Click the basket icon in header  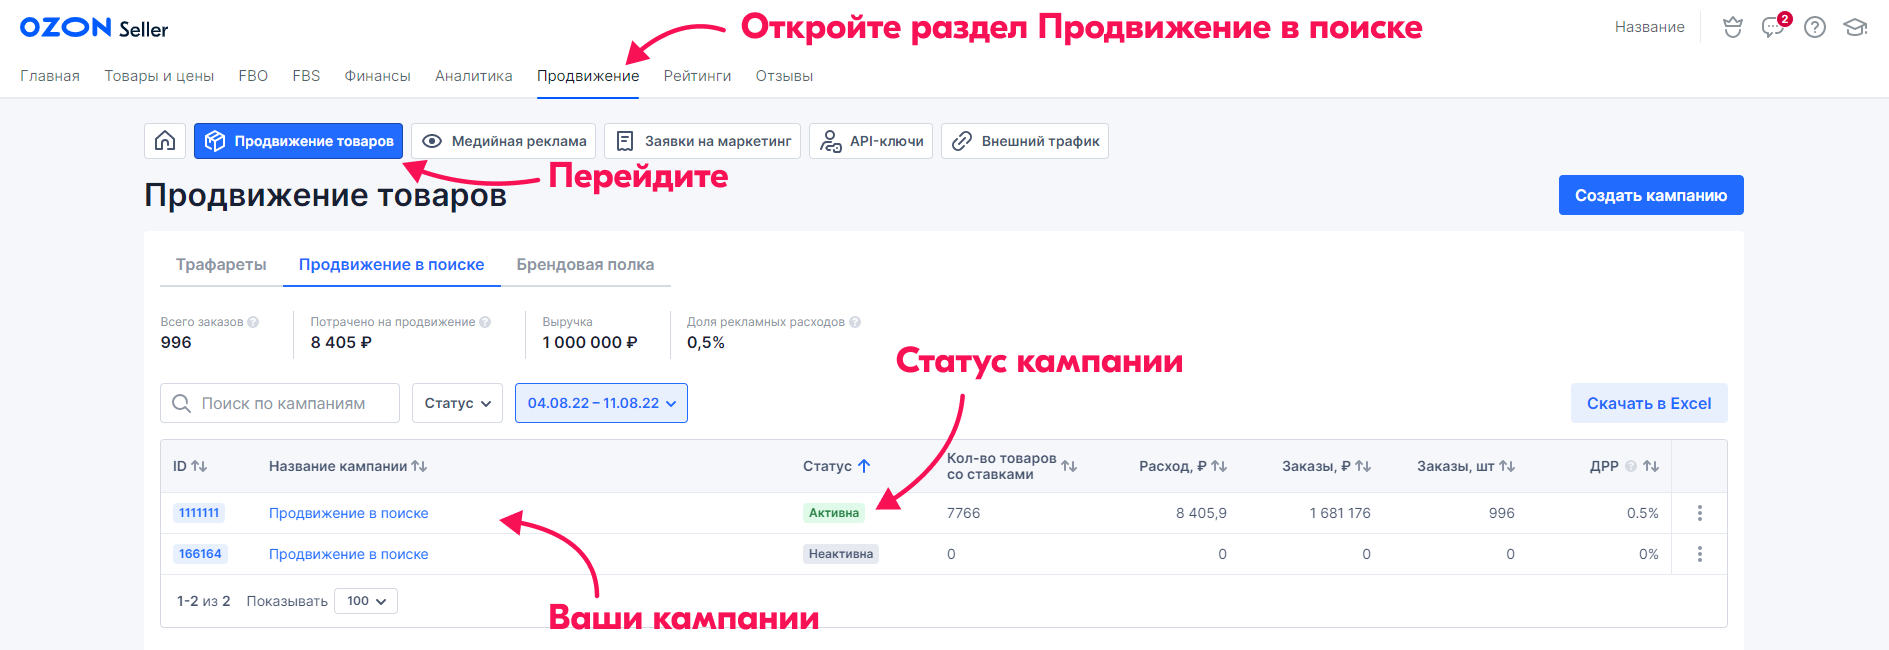coord(1732,27)
